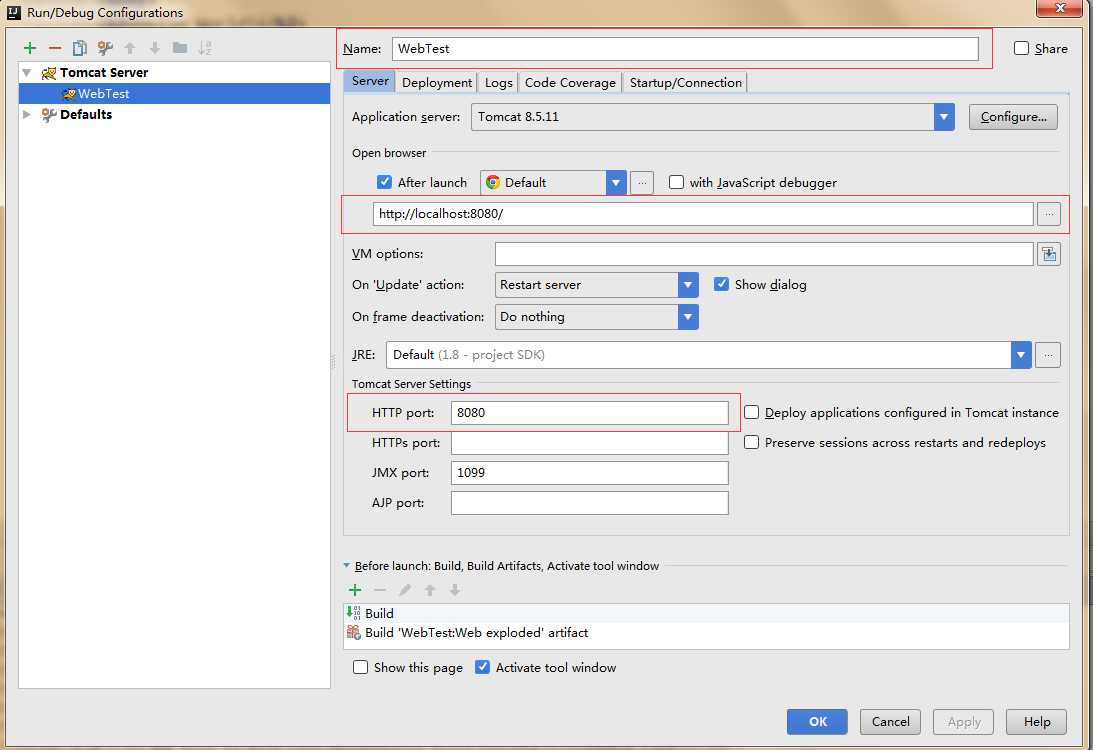Enable Preserve sessions across restarts
The width and height of the screenshot is (1093, 750).
(x=751, y=442)
